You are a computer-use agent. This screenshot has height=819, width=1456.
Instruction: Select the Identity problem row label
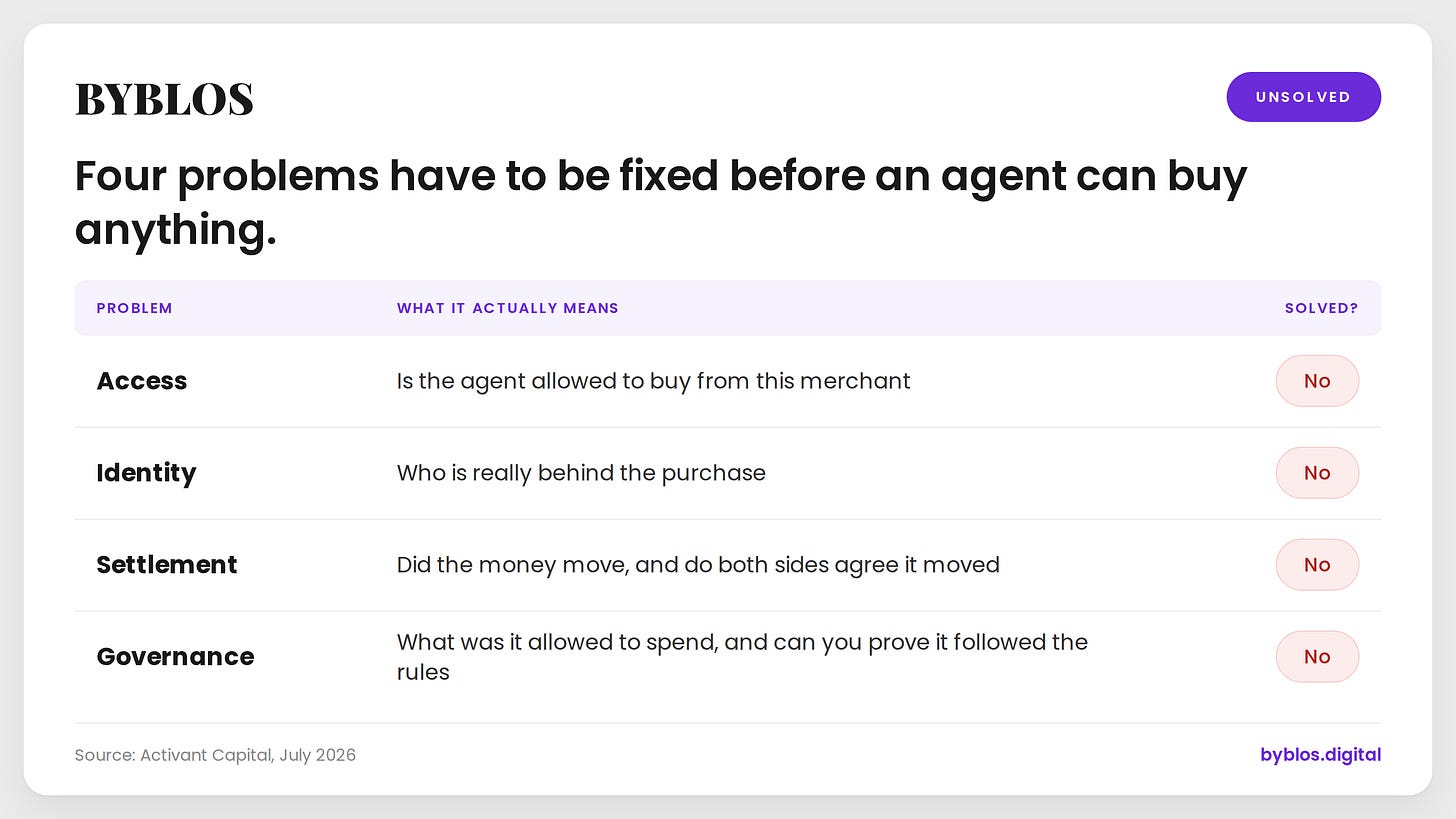coord(146,473)
